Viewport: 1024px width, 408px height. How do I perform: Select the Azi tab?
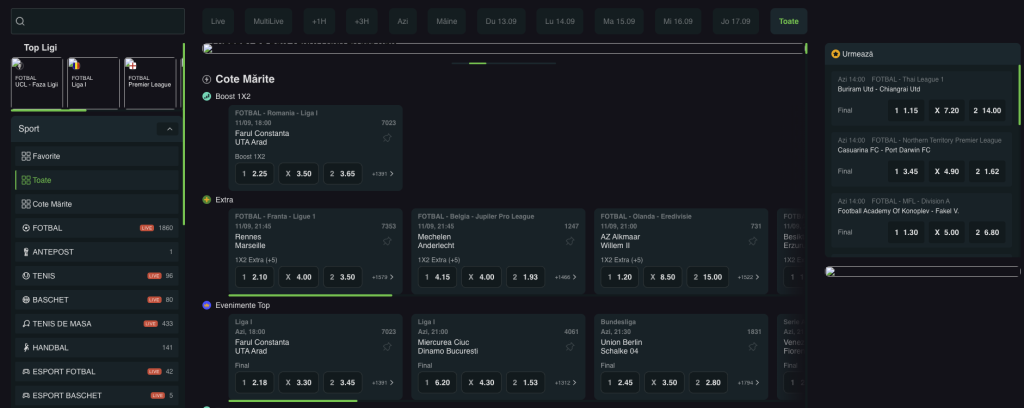point(403,21)
